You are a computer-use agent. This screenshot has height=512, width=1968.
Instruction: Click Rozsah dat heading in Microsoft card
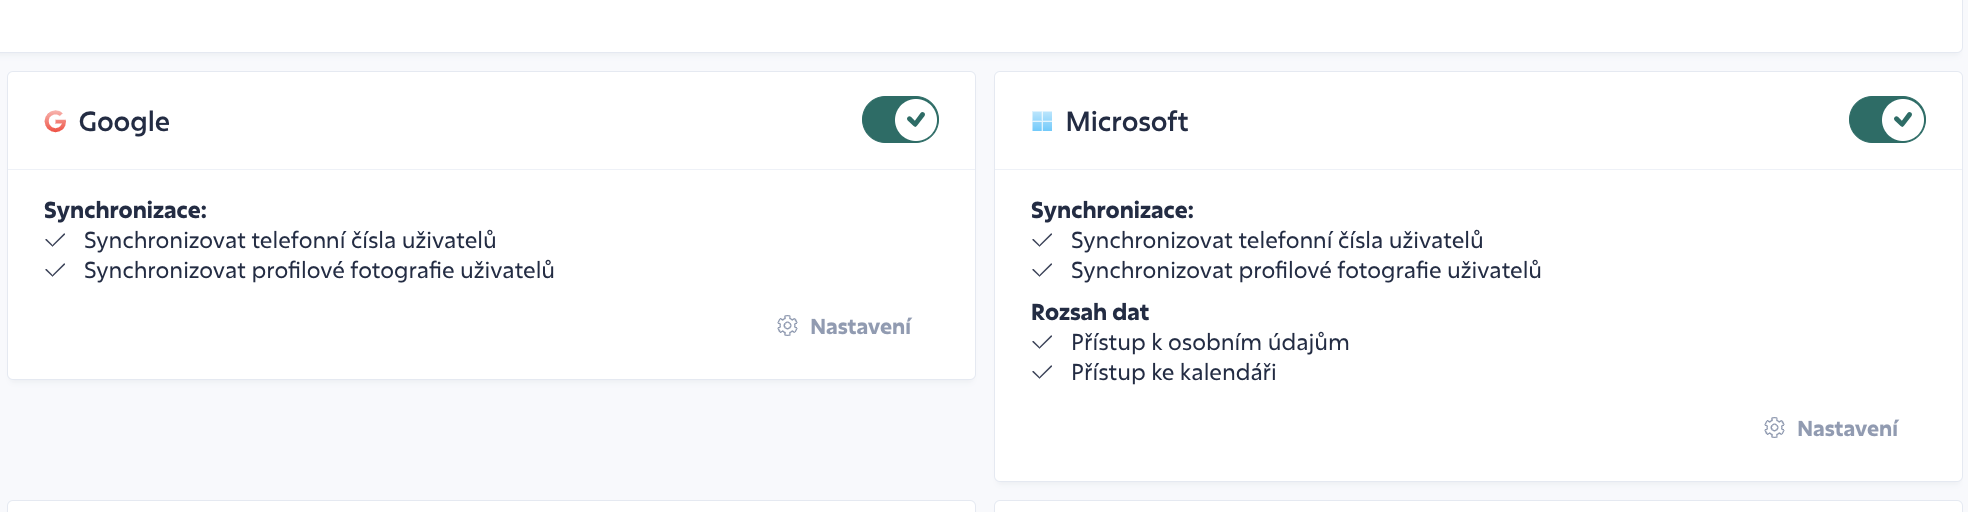coord(1090,312)
